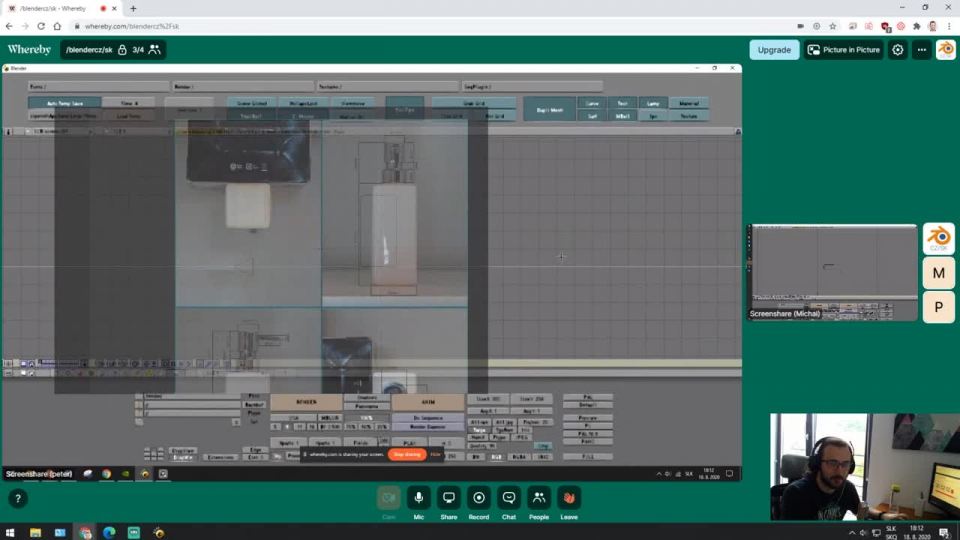Click the ANIM button in shared Blender
The height and width of the screenshot is (540, 960).
pos(427,402)
